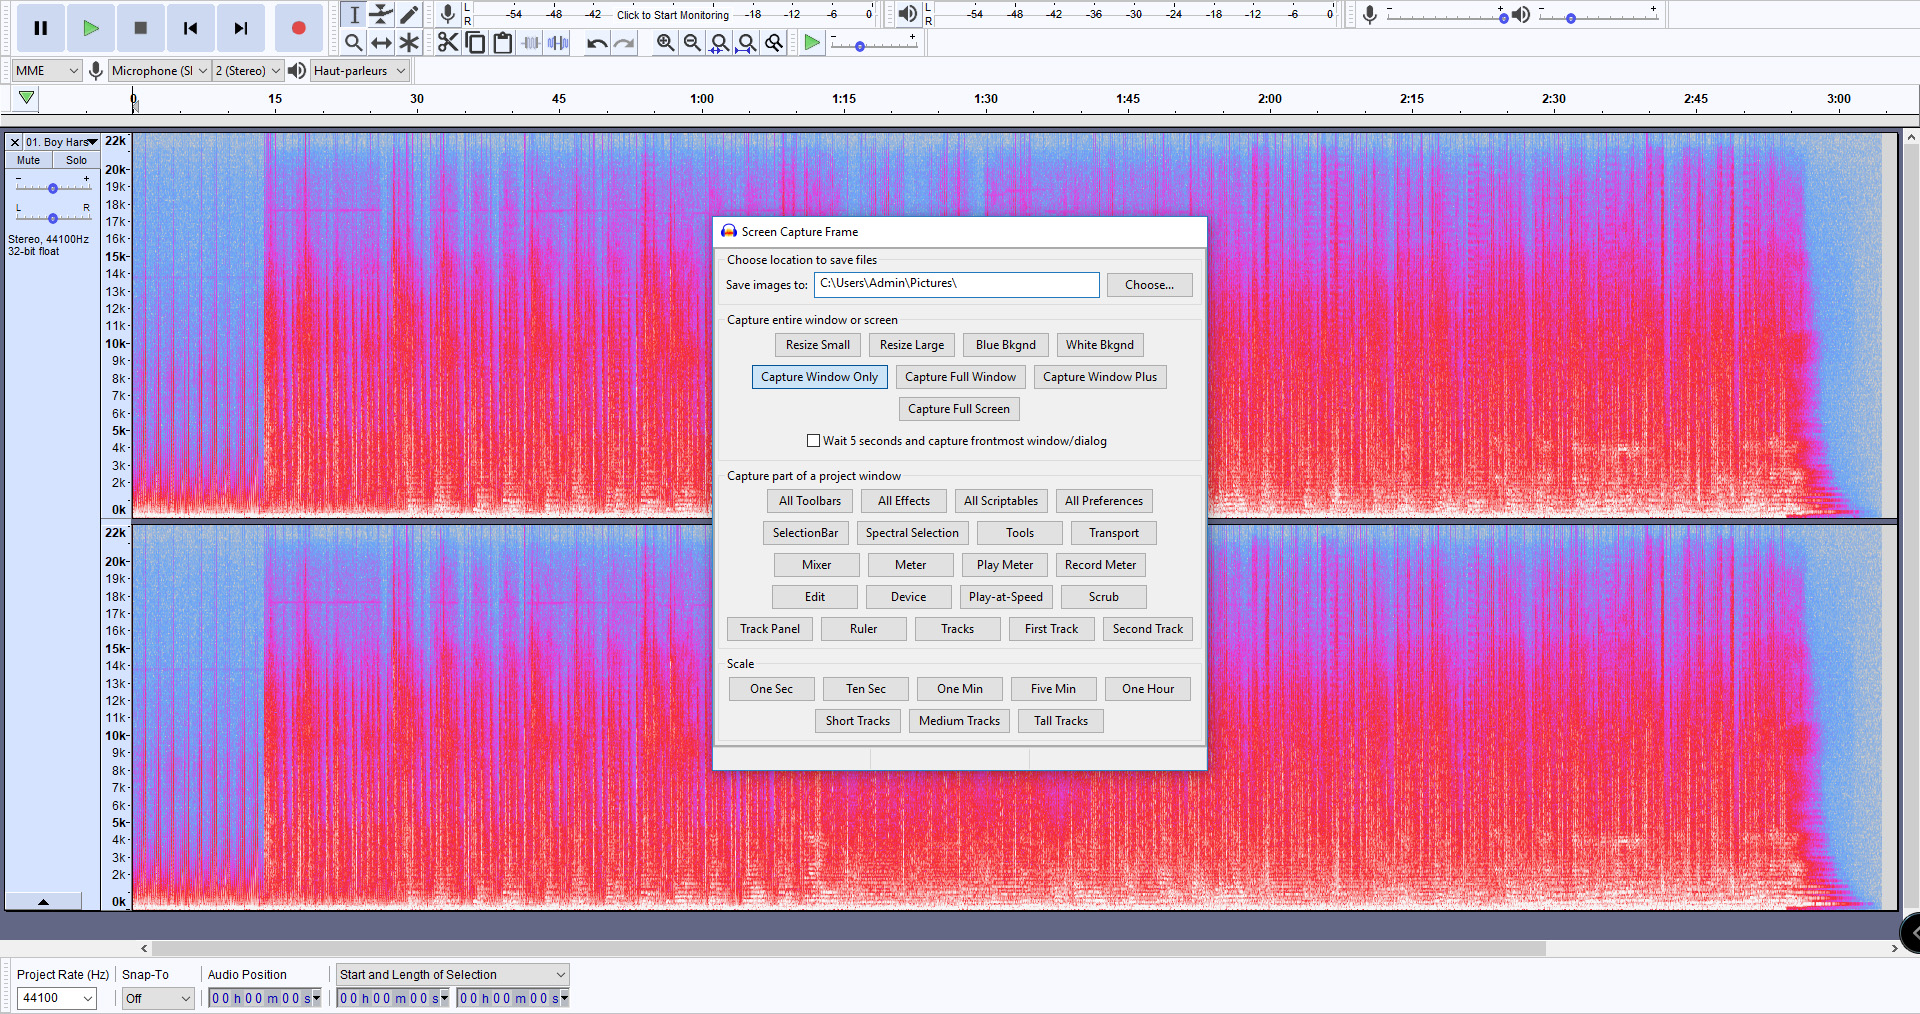Screen dimensions: 1920x1014
Task: Toggle zoom with Zoom Toggle icon
Action: [x=773, y=42]
